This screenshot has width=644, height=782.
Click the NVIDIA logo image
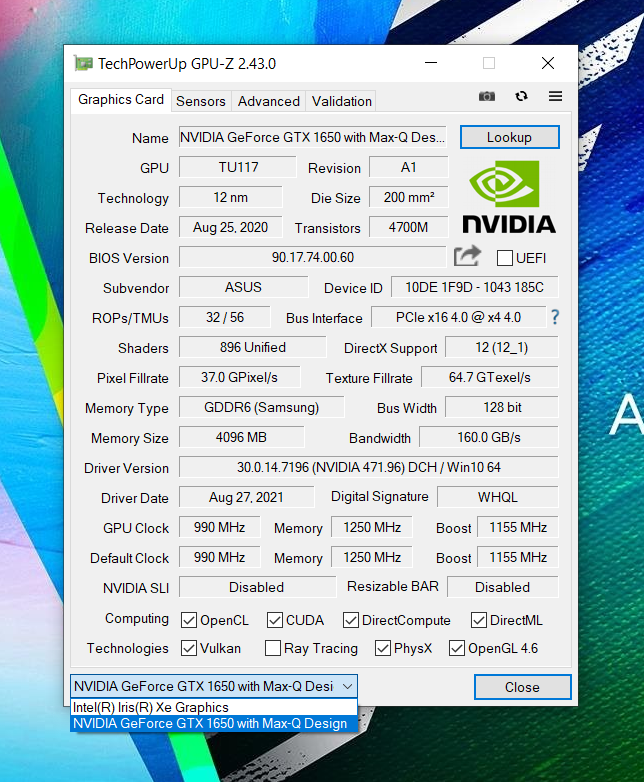508,197
